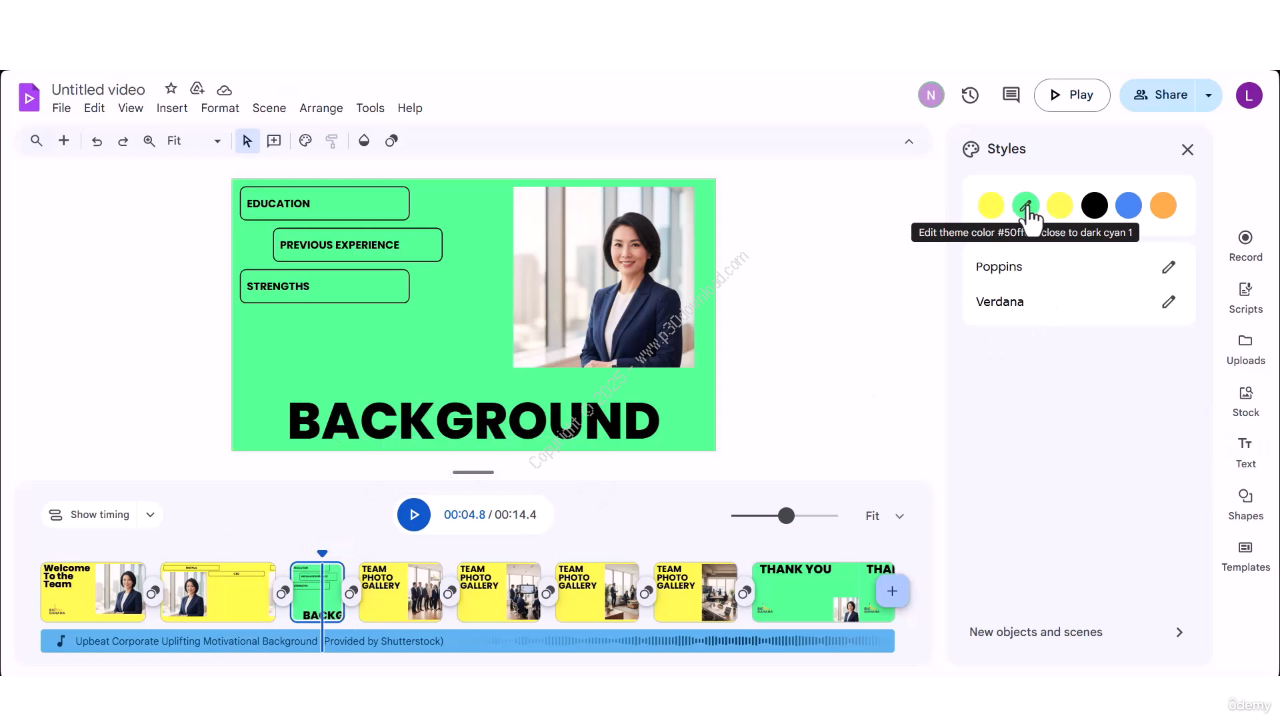This screenshot has height=720, width=1280.
Task: Open the Record panel in sidebar
Action: [1245, 245]
